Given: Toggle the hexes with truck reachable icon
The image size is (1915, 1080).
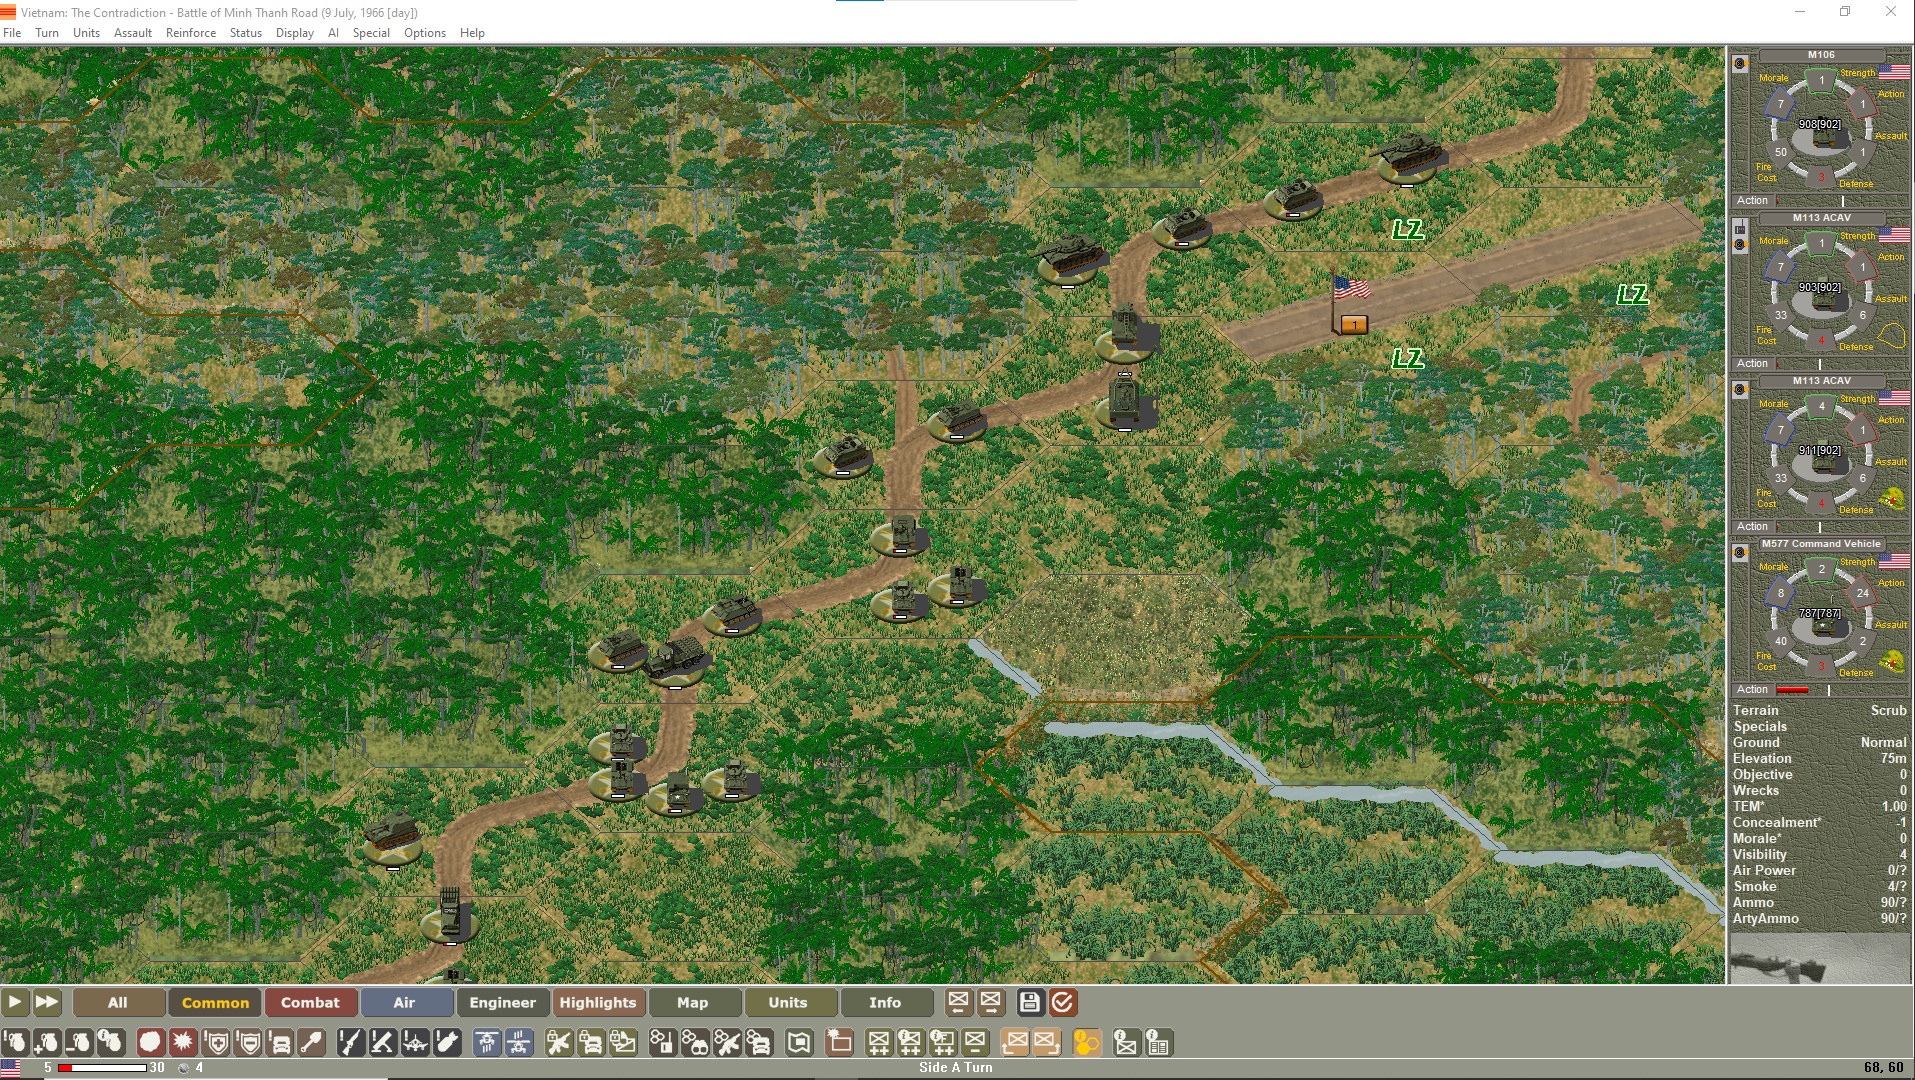Looking at the screenshot, I should point(759,1043).
